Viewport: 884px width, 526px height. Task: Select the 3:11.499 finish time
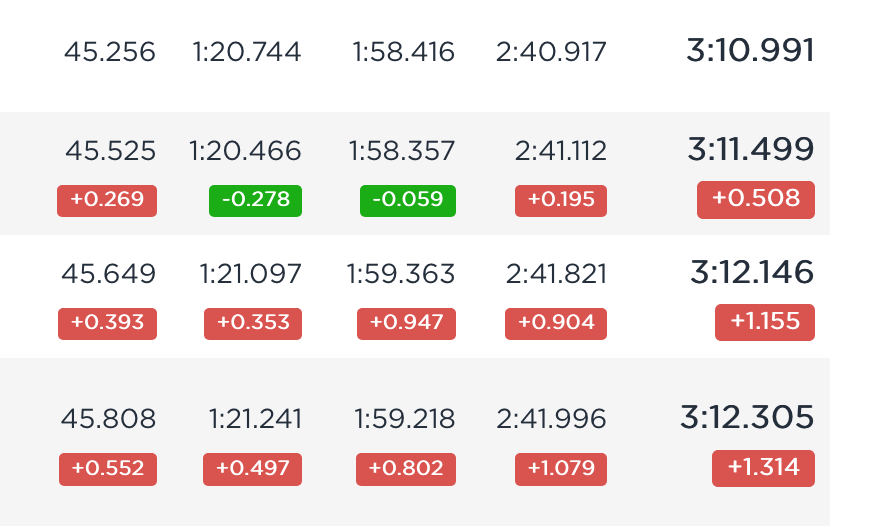pos(750,149)
